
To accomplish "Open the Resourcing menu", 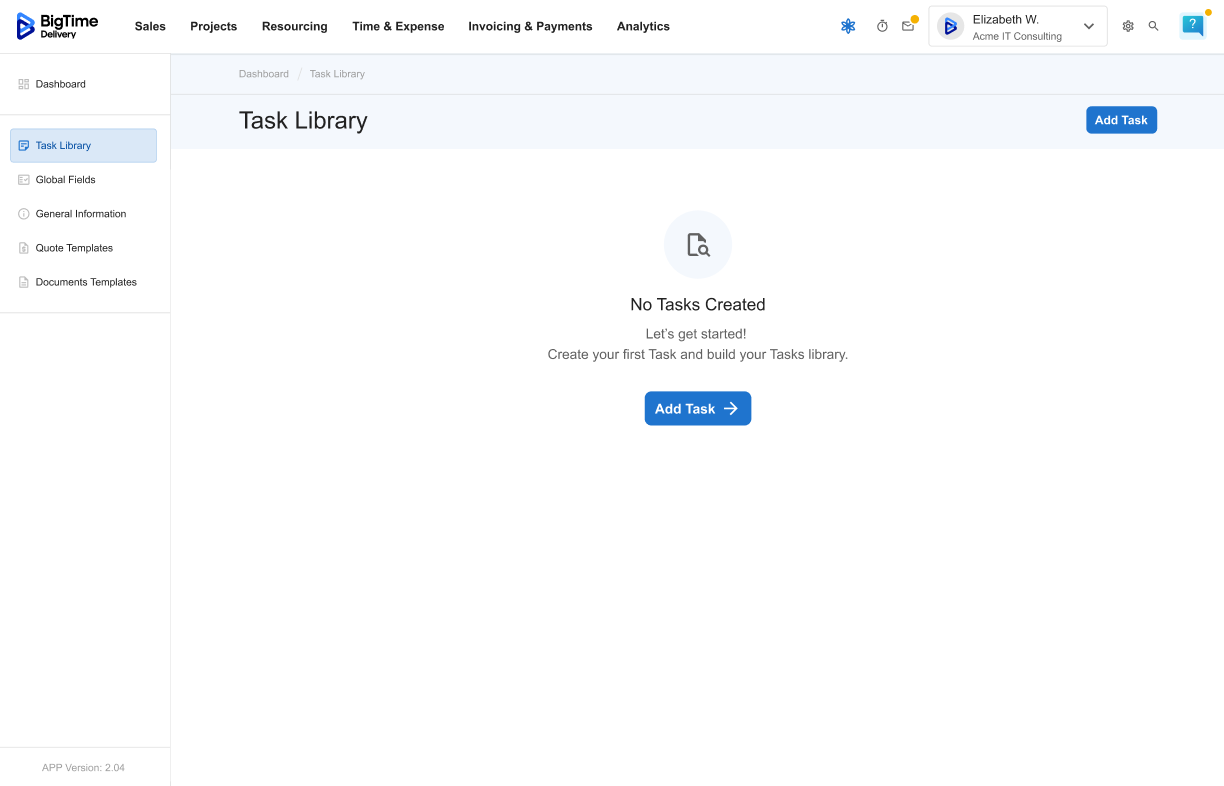I will pos(295,26).
